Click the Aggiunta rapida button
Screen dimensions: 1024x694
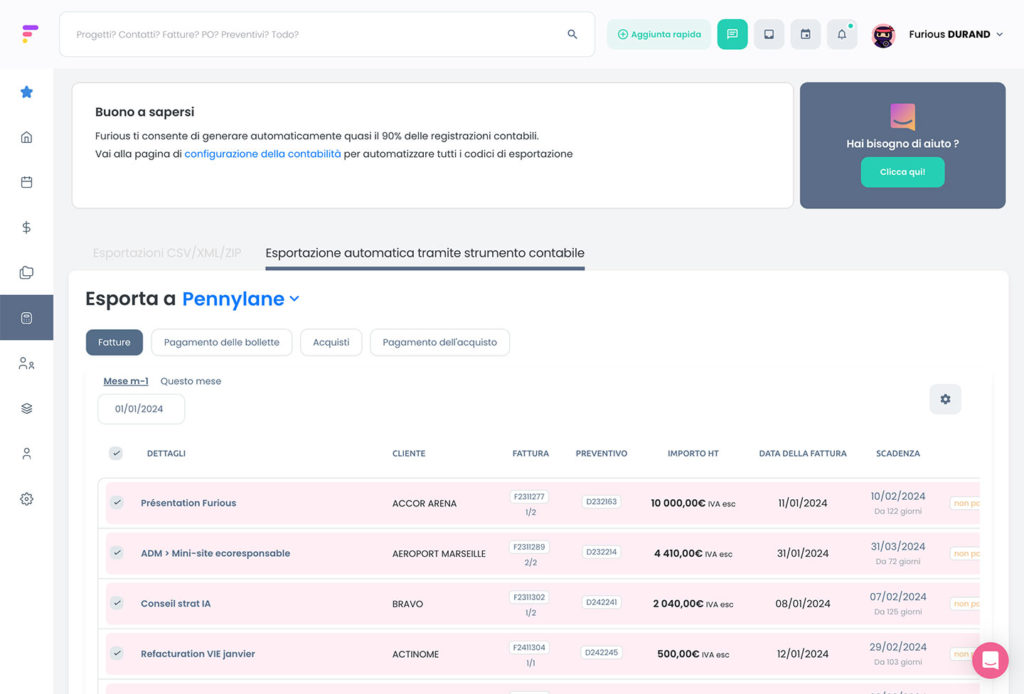(x=659, y=35)
